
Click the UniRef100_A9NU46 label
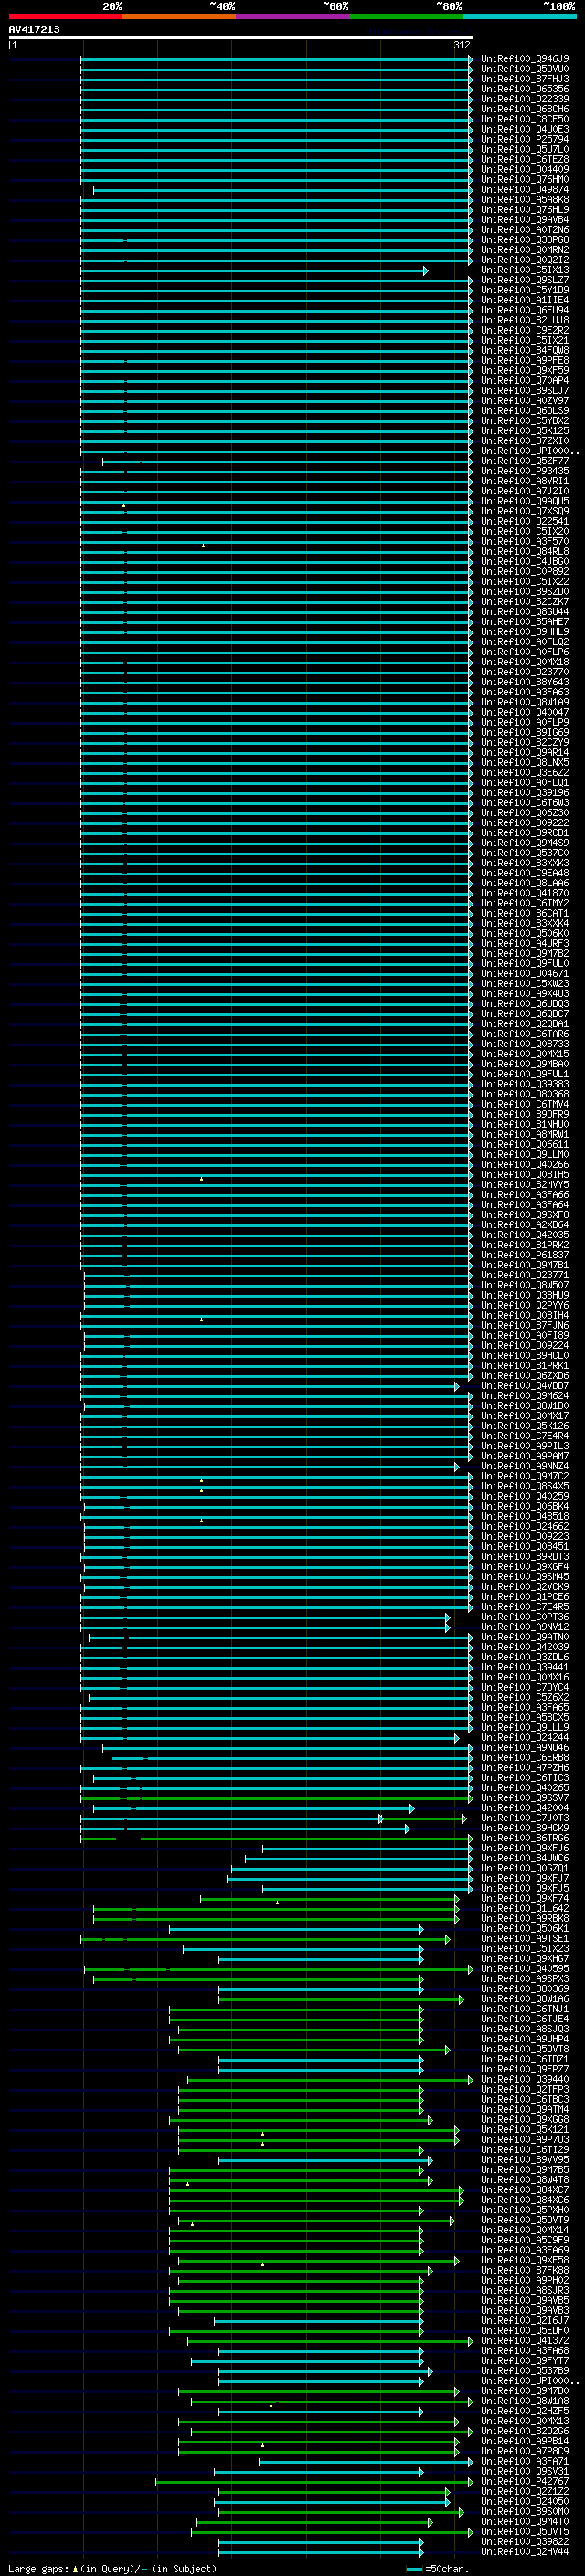(x=524, y=1747)
